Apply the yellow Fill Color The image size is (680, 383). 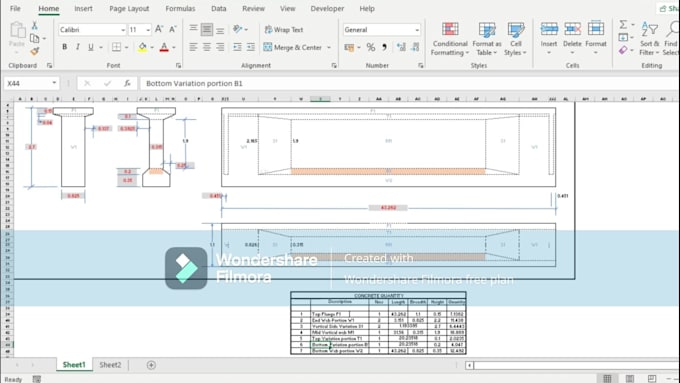142,47
